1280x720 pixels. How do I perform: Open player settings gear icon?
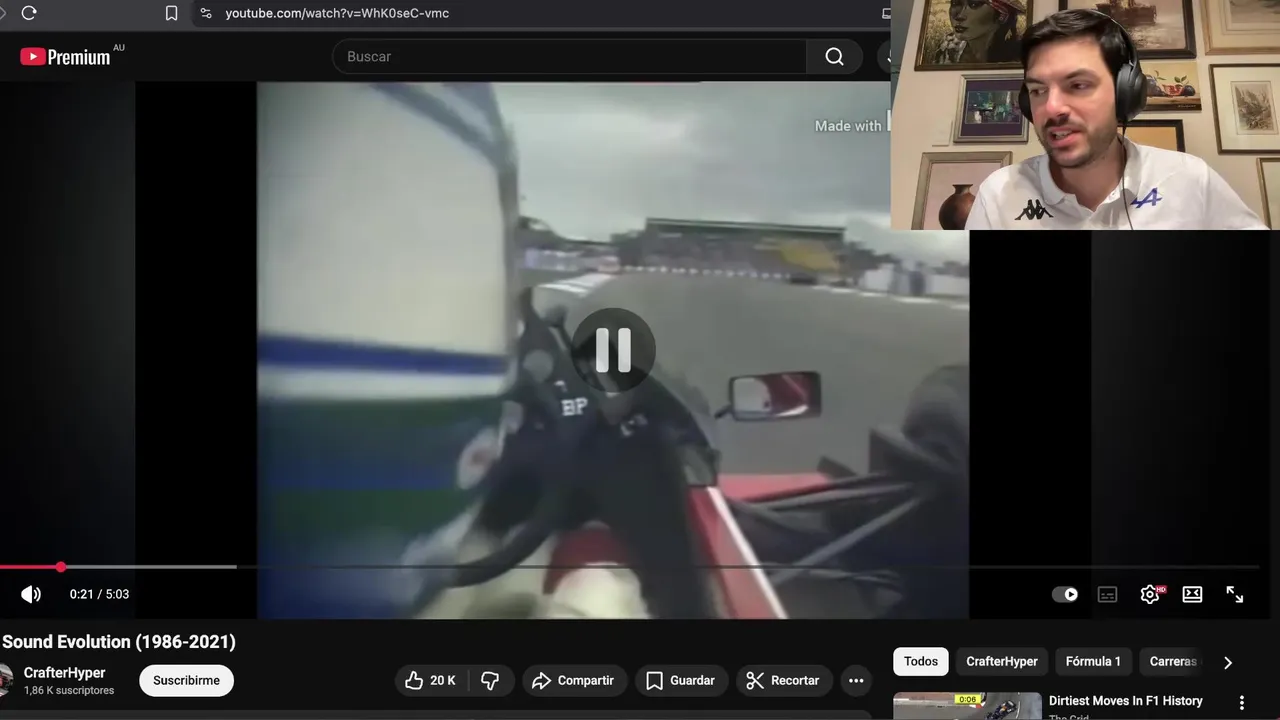pos(1150,594)
